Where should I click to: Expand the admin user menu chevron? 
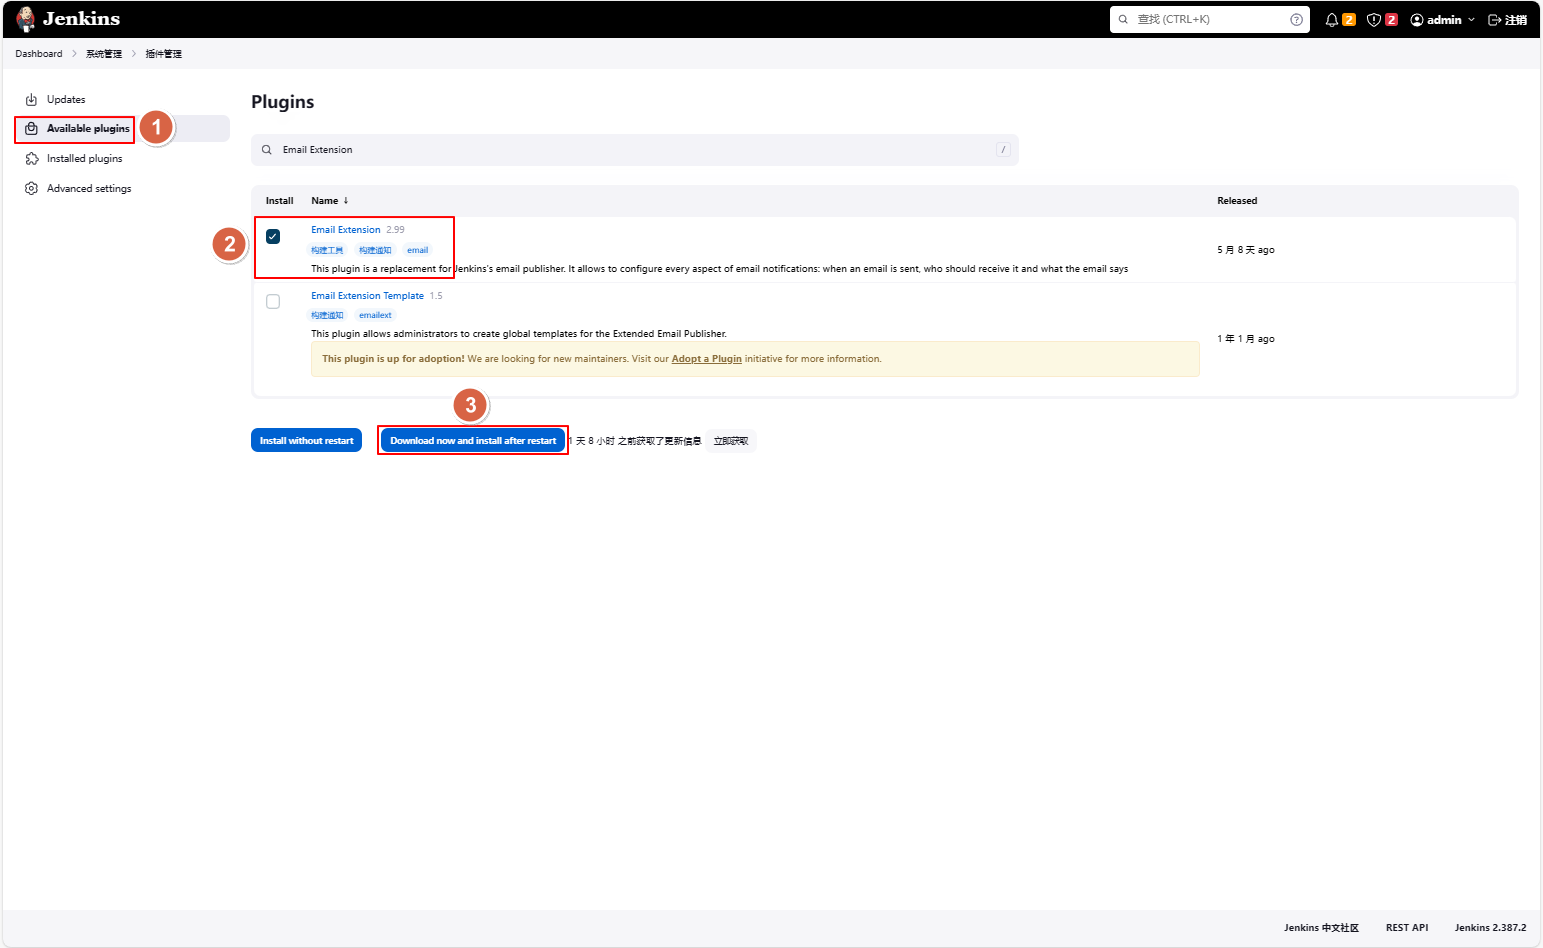point(1471,20)
